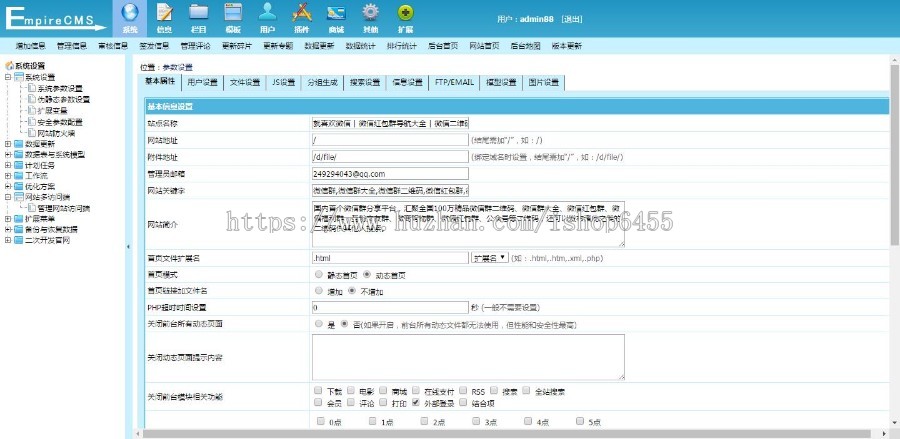Switch to the JS设置 tab

click(284, 83)
